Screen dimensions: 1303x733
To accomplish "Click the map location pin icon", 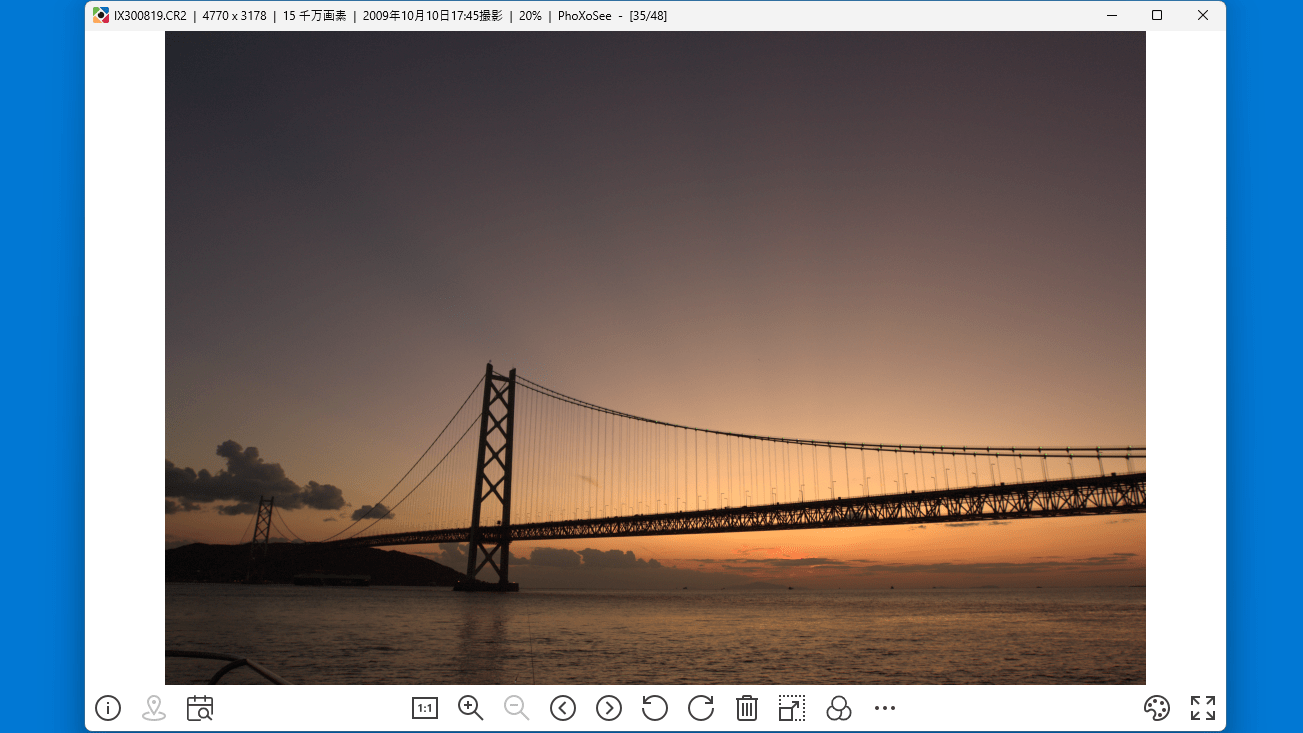I will [154, 708].
